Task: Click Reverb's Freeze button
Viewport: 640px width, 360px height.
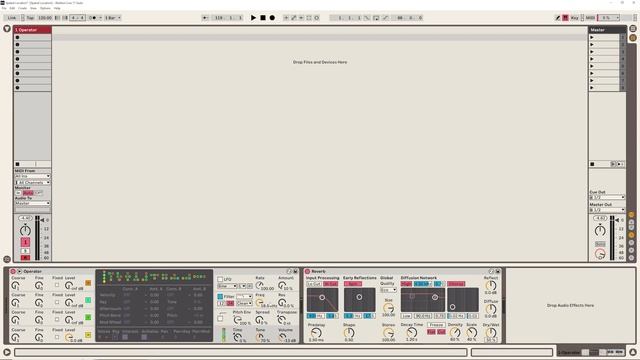Action: 436,325
